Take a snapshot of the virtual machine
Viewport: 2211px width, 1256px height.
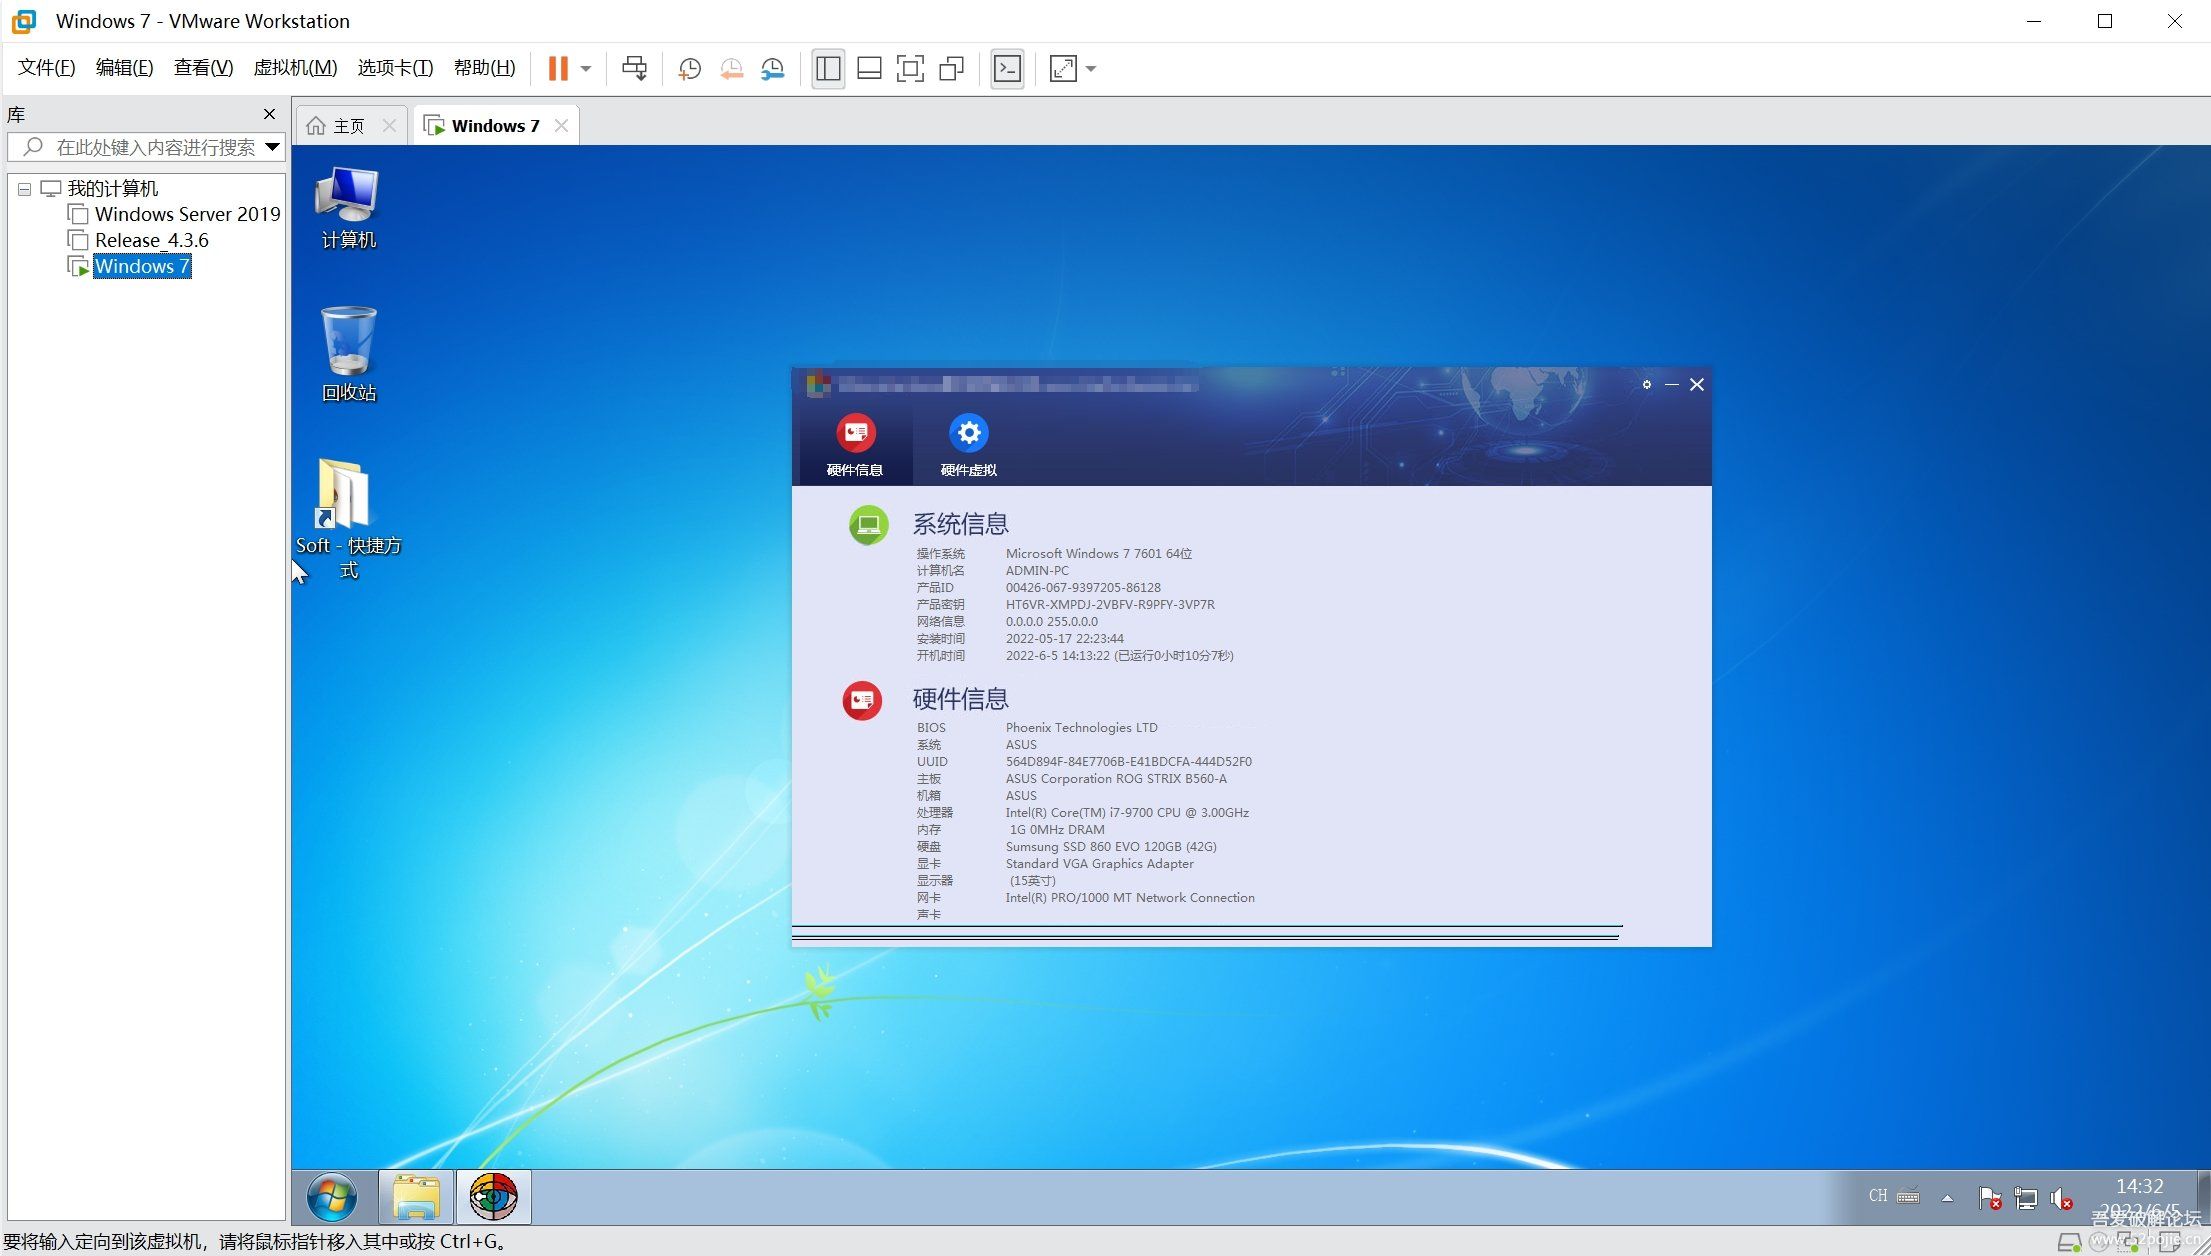click(x=690, y=68)
